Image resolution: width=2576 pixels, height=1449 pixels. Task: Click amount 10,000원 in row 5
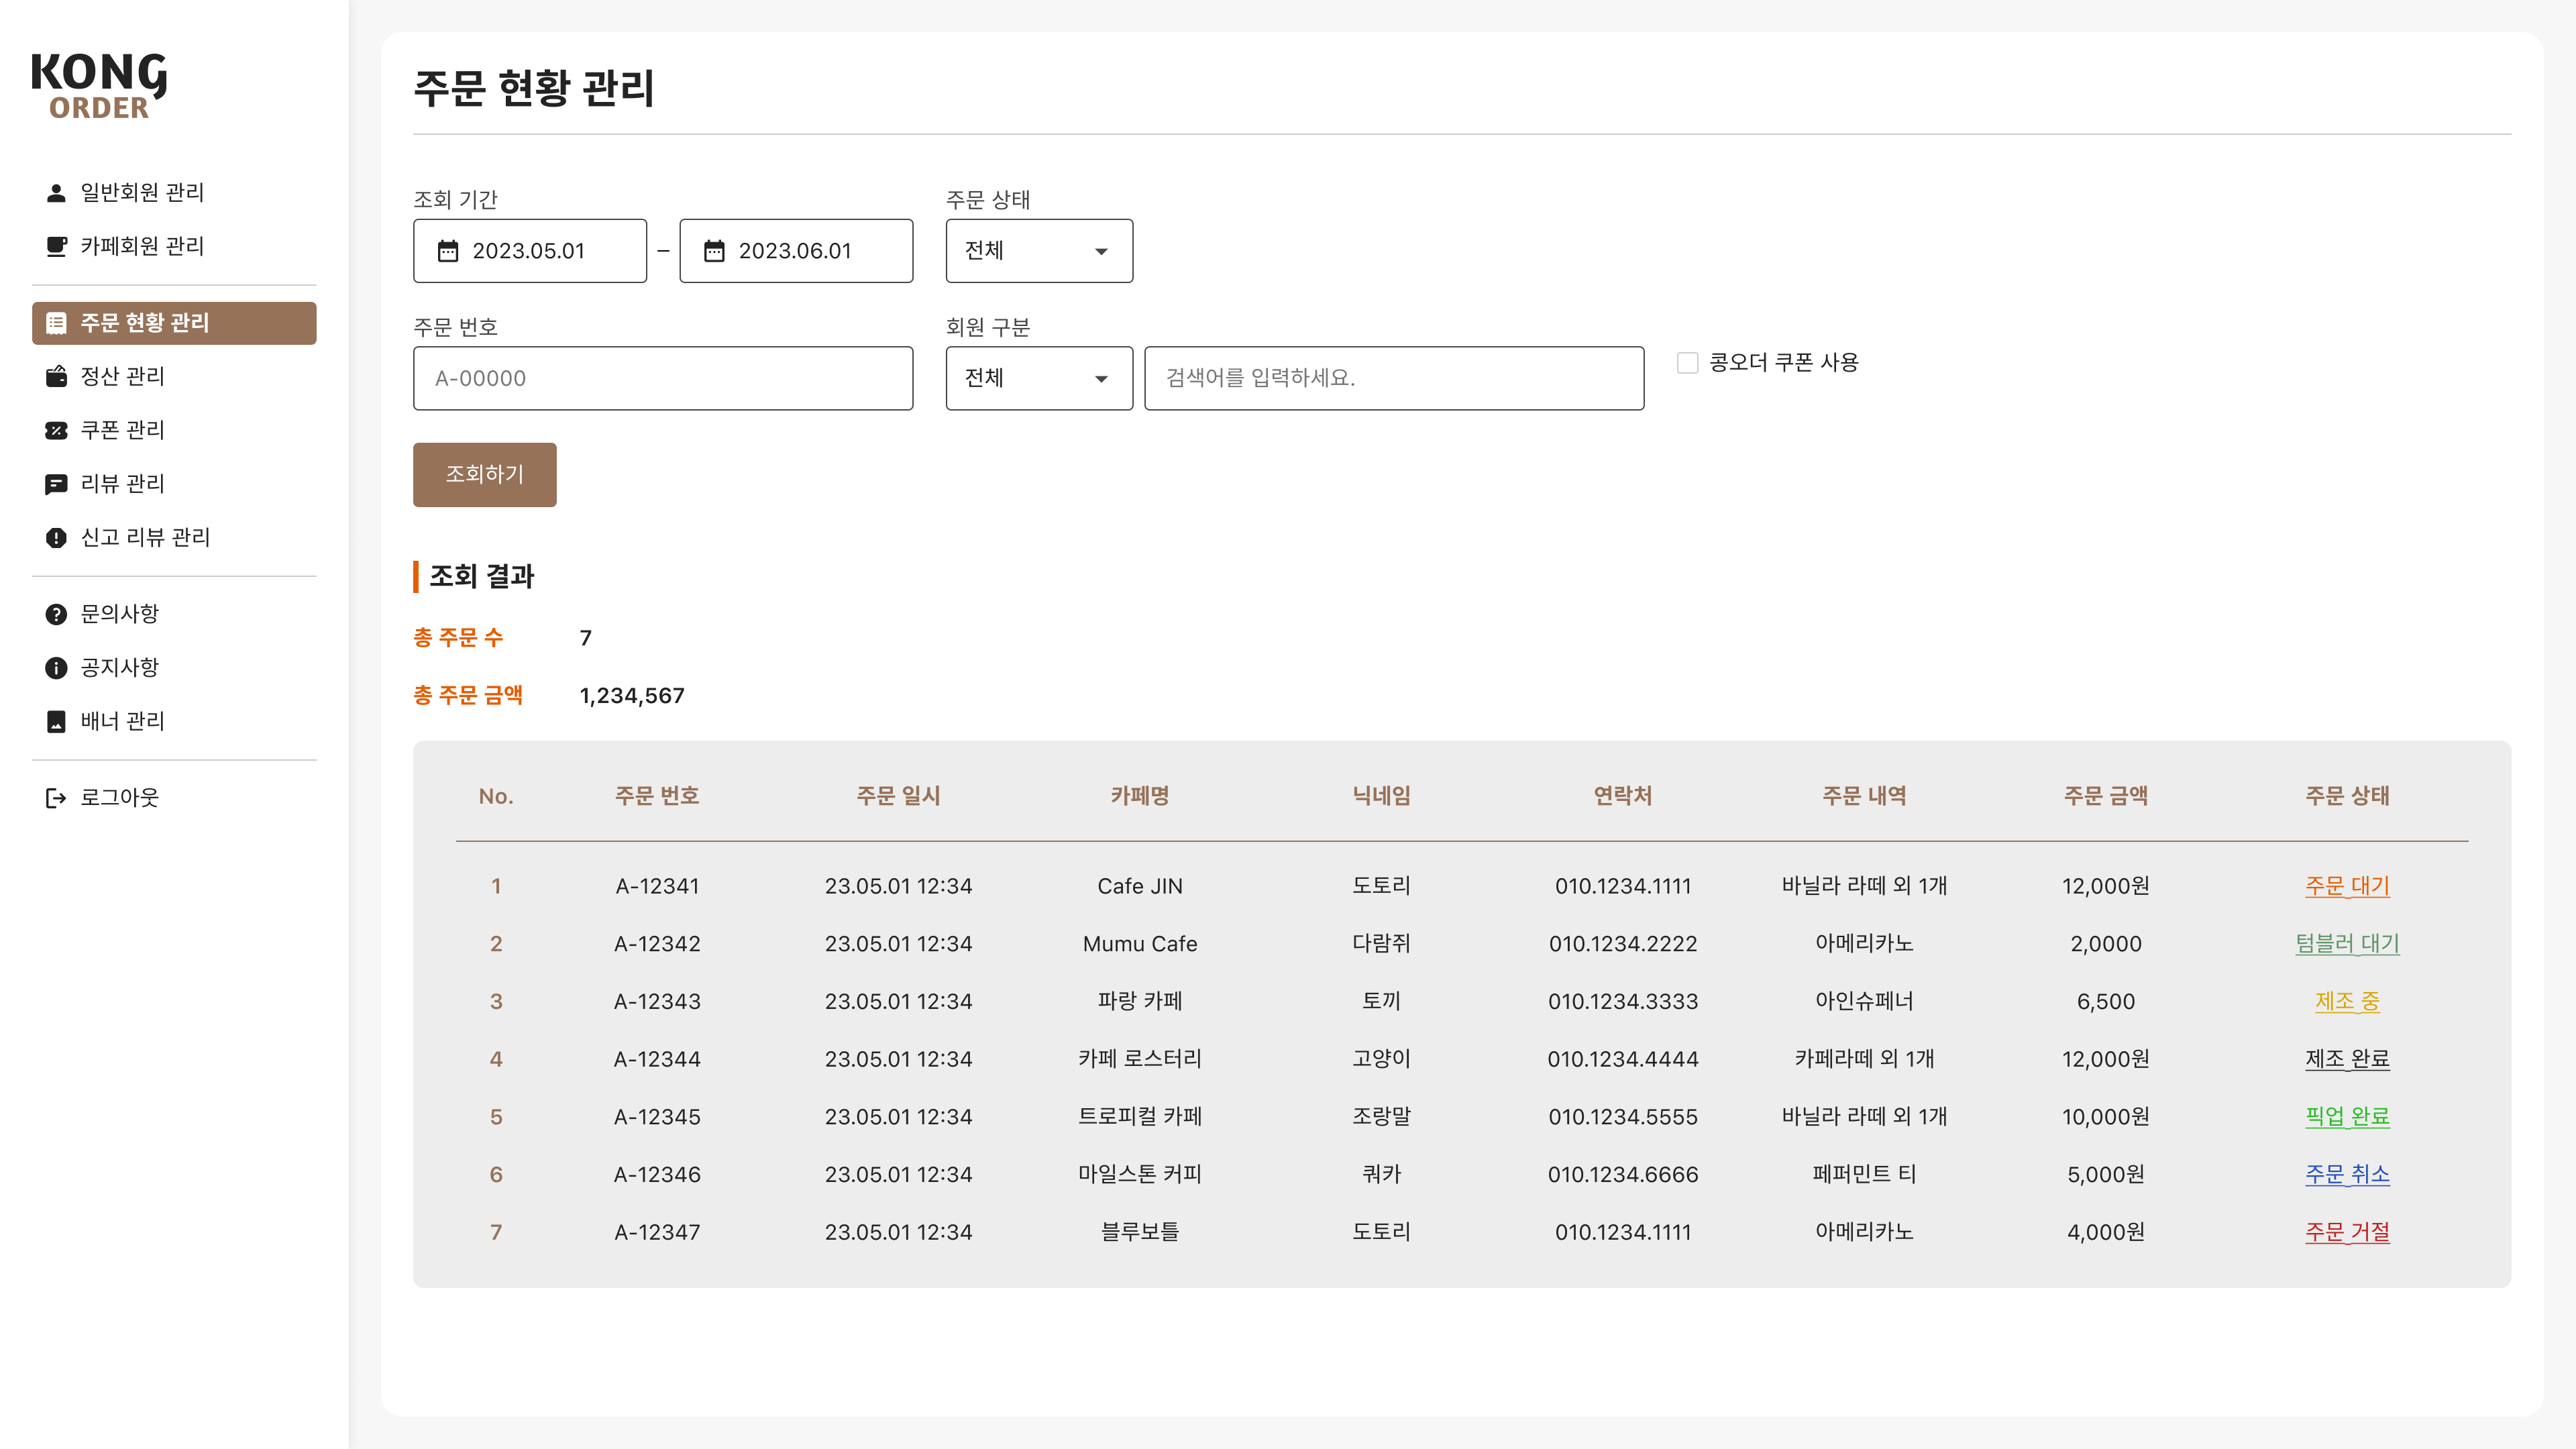tap(2106, 1117)
